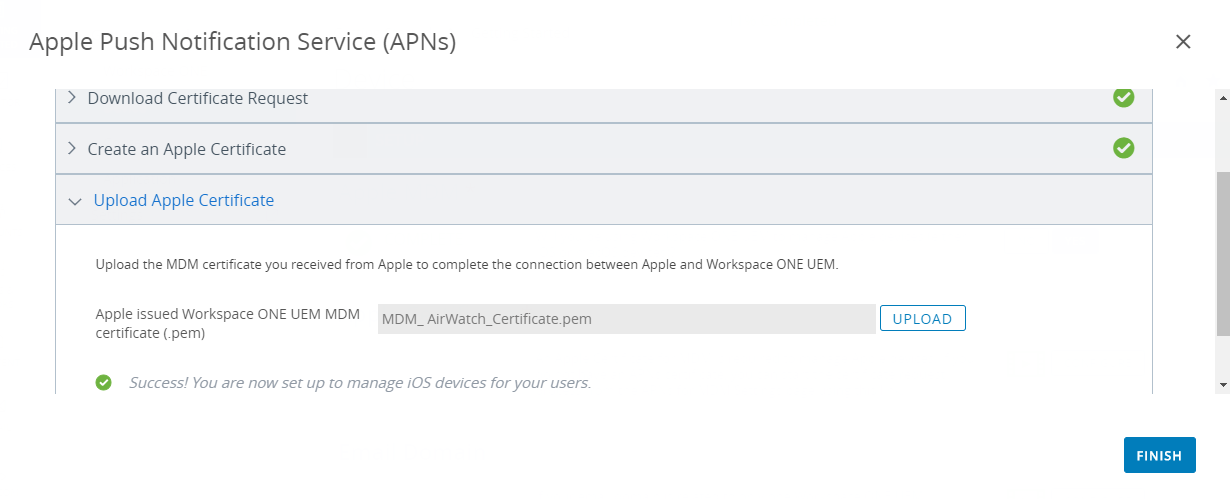The height and width of the screenshot is (499, 1230).
Task: Click the Create an Apple Certificate title
Action: click(x=187, y=149)
